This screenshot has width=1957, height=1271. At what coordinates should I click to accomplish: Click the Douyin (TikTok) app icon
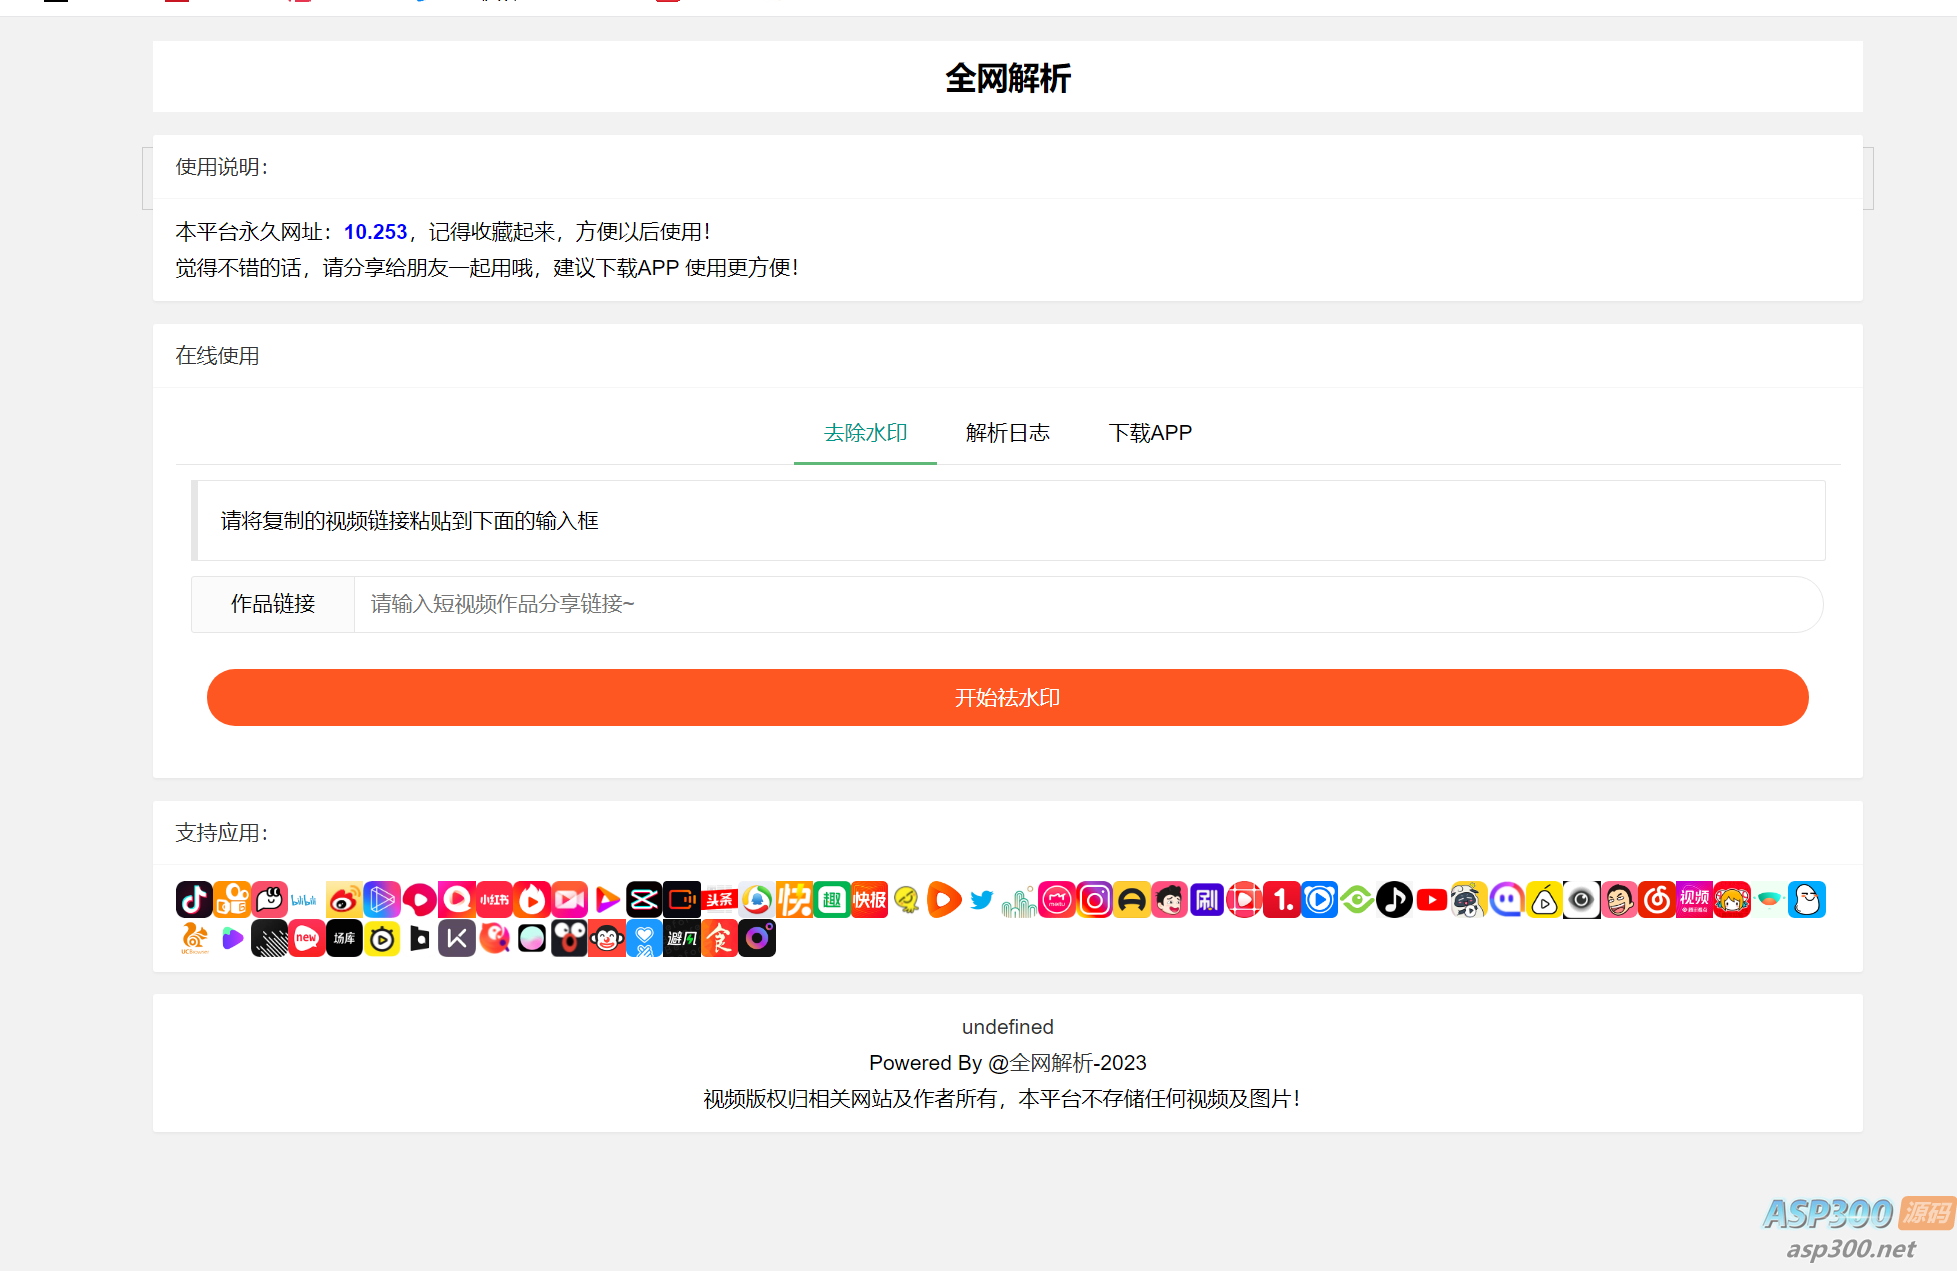(194, 900)
